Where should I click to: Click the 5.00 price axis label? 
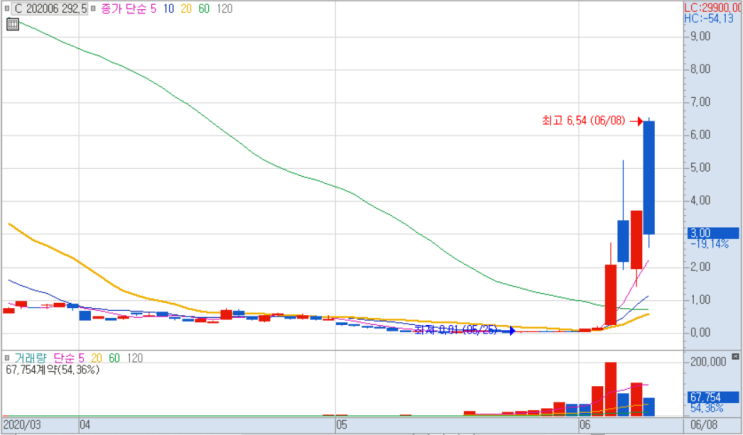(700, 168)
